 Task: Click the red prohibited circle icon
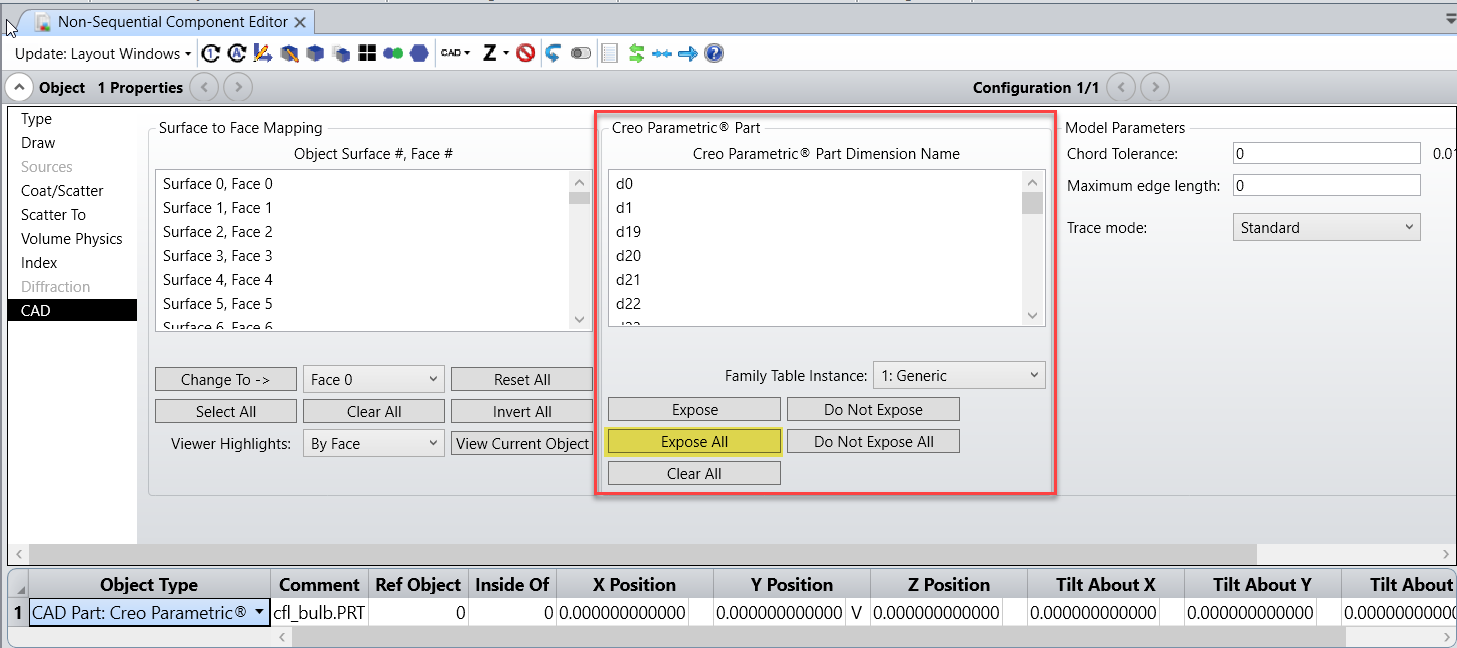pos(525,54)
